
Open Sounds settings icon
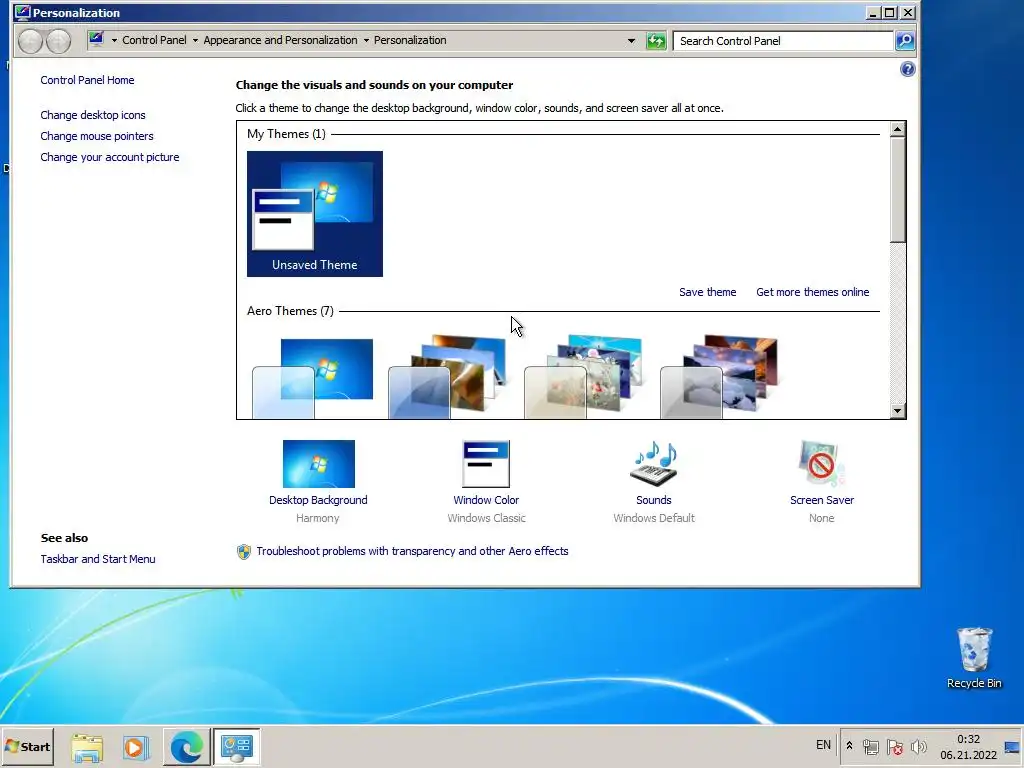[654, 464]
